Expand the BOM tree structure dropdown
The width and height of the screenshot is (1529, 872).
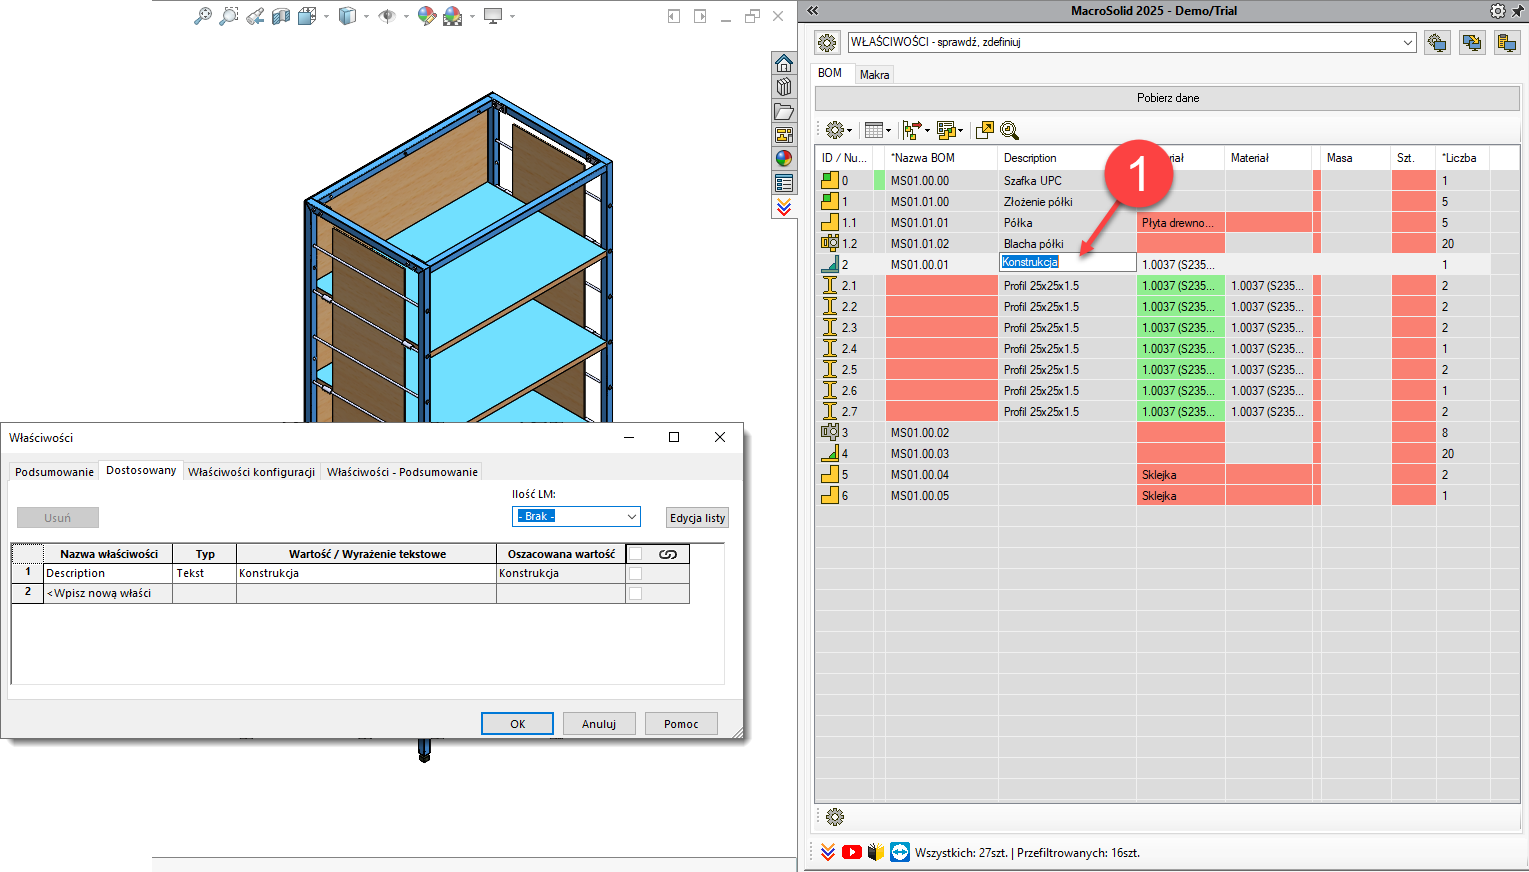(x=927, y=131)
